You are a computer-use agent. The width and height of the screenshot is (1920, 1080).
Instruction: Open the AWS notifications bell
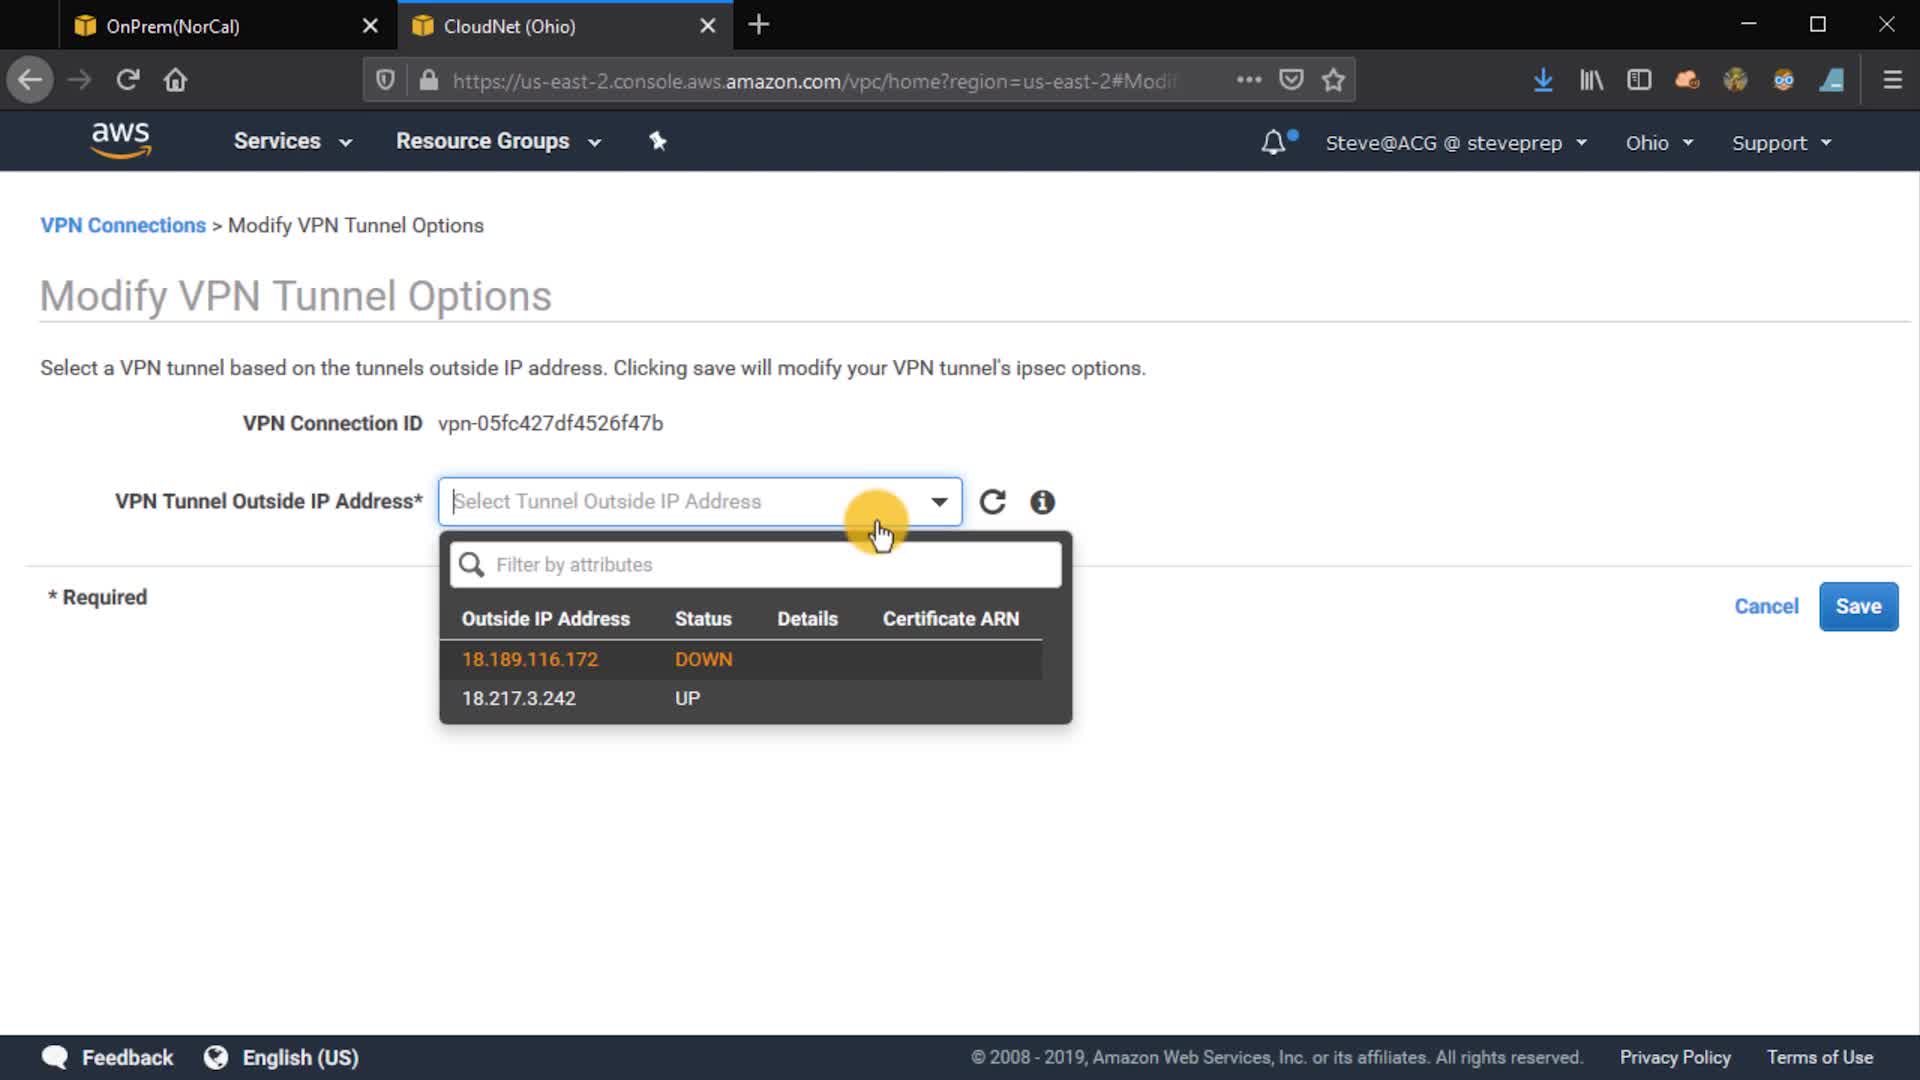[x=1273, y=143]
